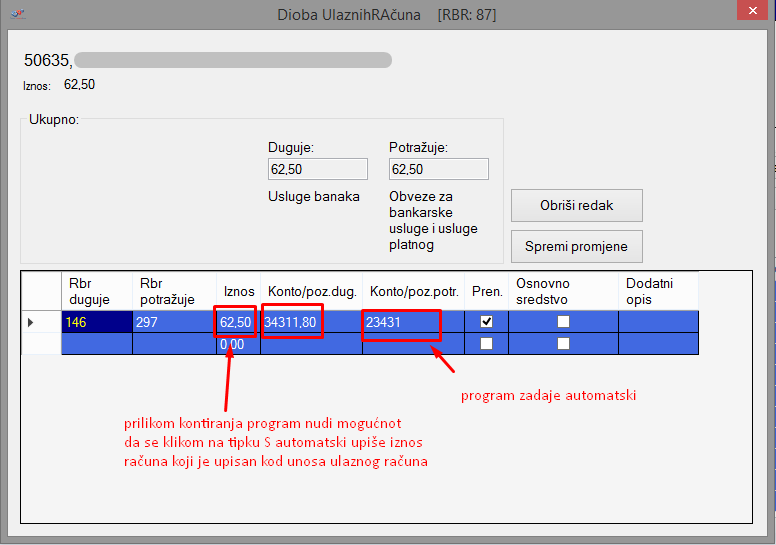Click the Rbr potražuje column header

click(x=174, y=291)
